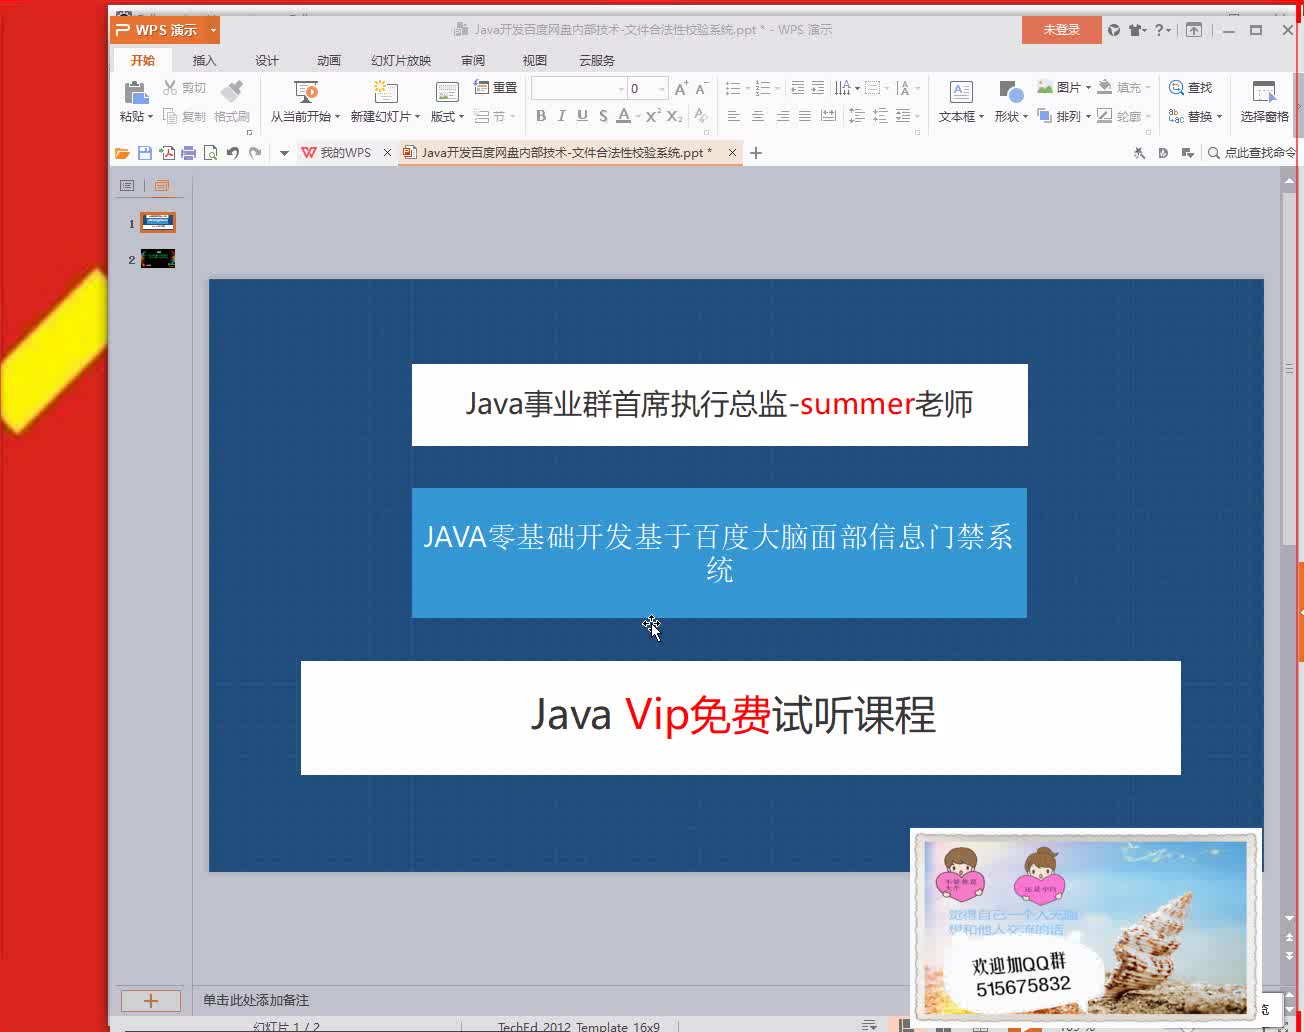The image size is (1304, 1032).
Task: Click the notes area 单击此处添加备注
Action: (x=256, y=1000)
